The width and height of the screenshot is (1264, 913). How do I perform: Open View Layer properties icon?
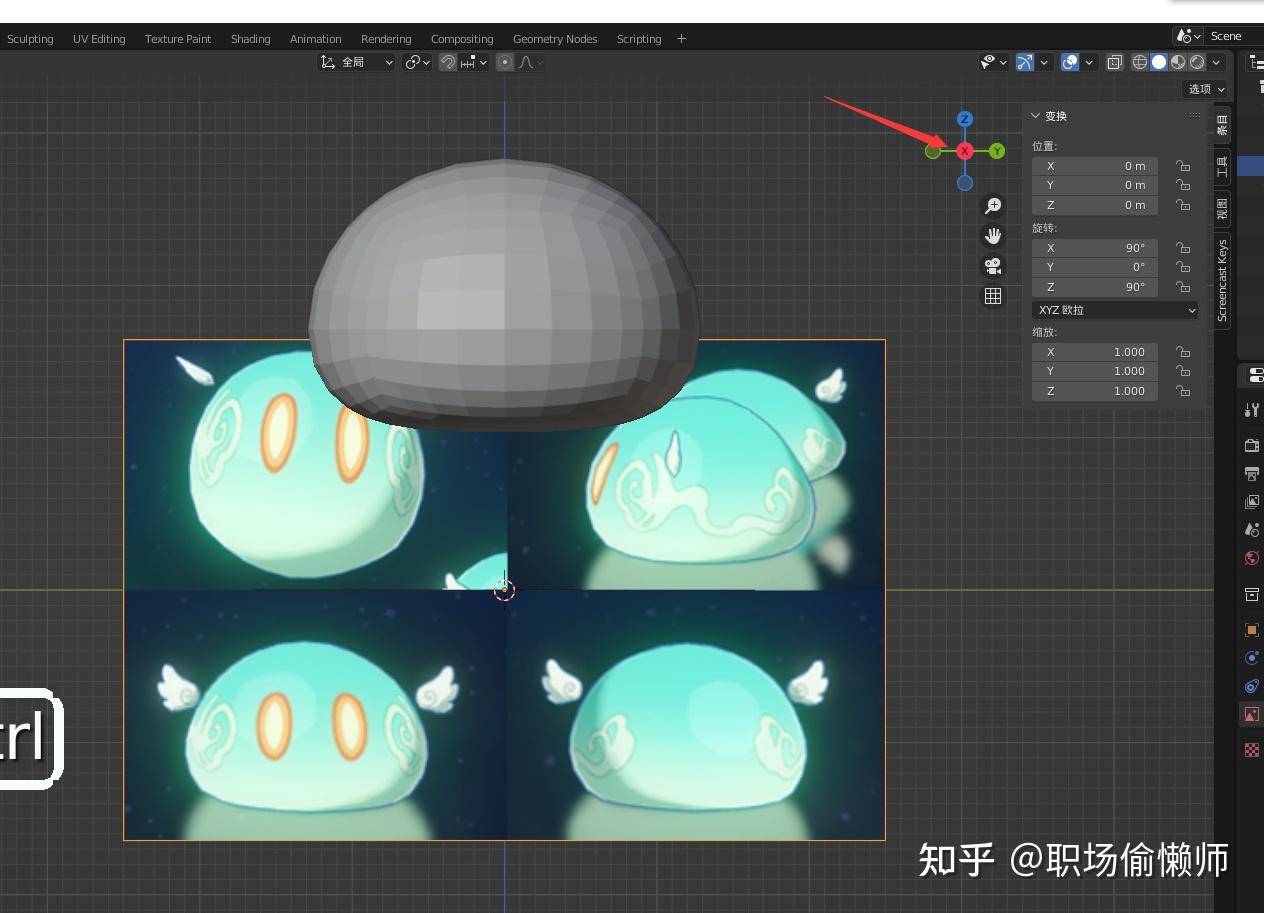1252,501
